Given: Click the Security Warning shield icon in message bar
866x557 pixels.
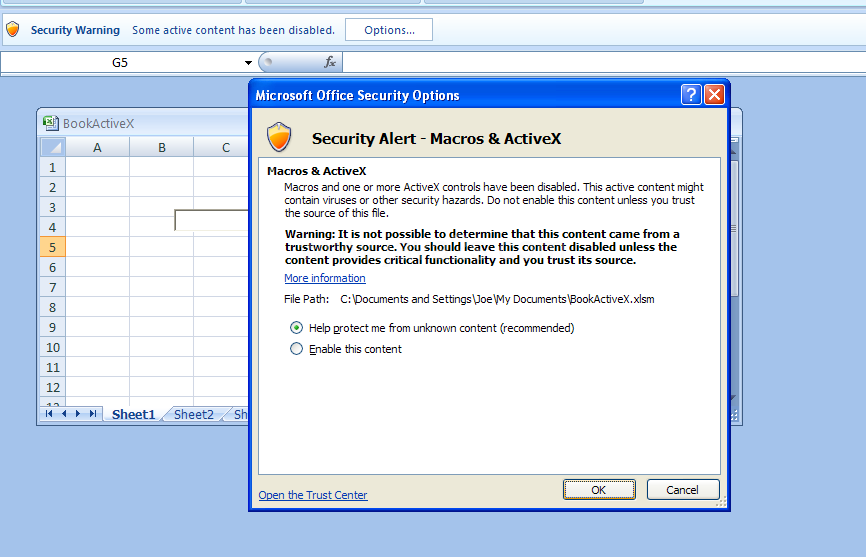Looking at the screenshot, I should pyautogui.click(x=13, y=29).
